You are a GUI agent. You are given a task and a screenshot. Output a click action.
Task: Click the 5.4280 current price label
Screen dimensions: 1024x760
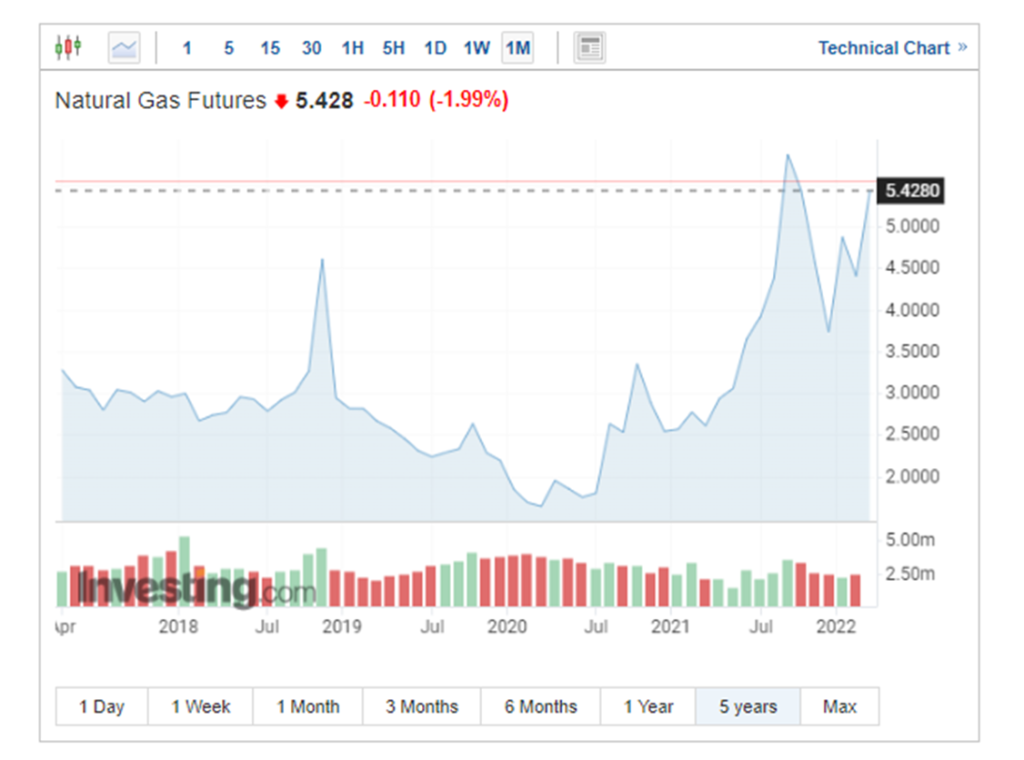911,191
